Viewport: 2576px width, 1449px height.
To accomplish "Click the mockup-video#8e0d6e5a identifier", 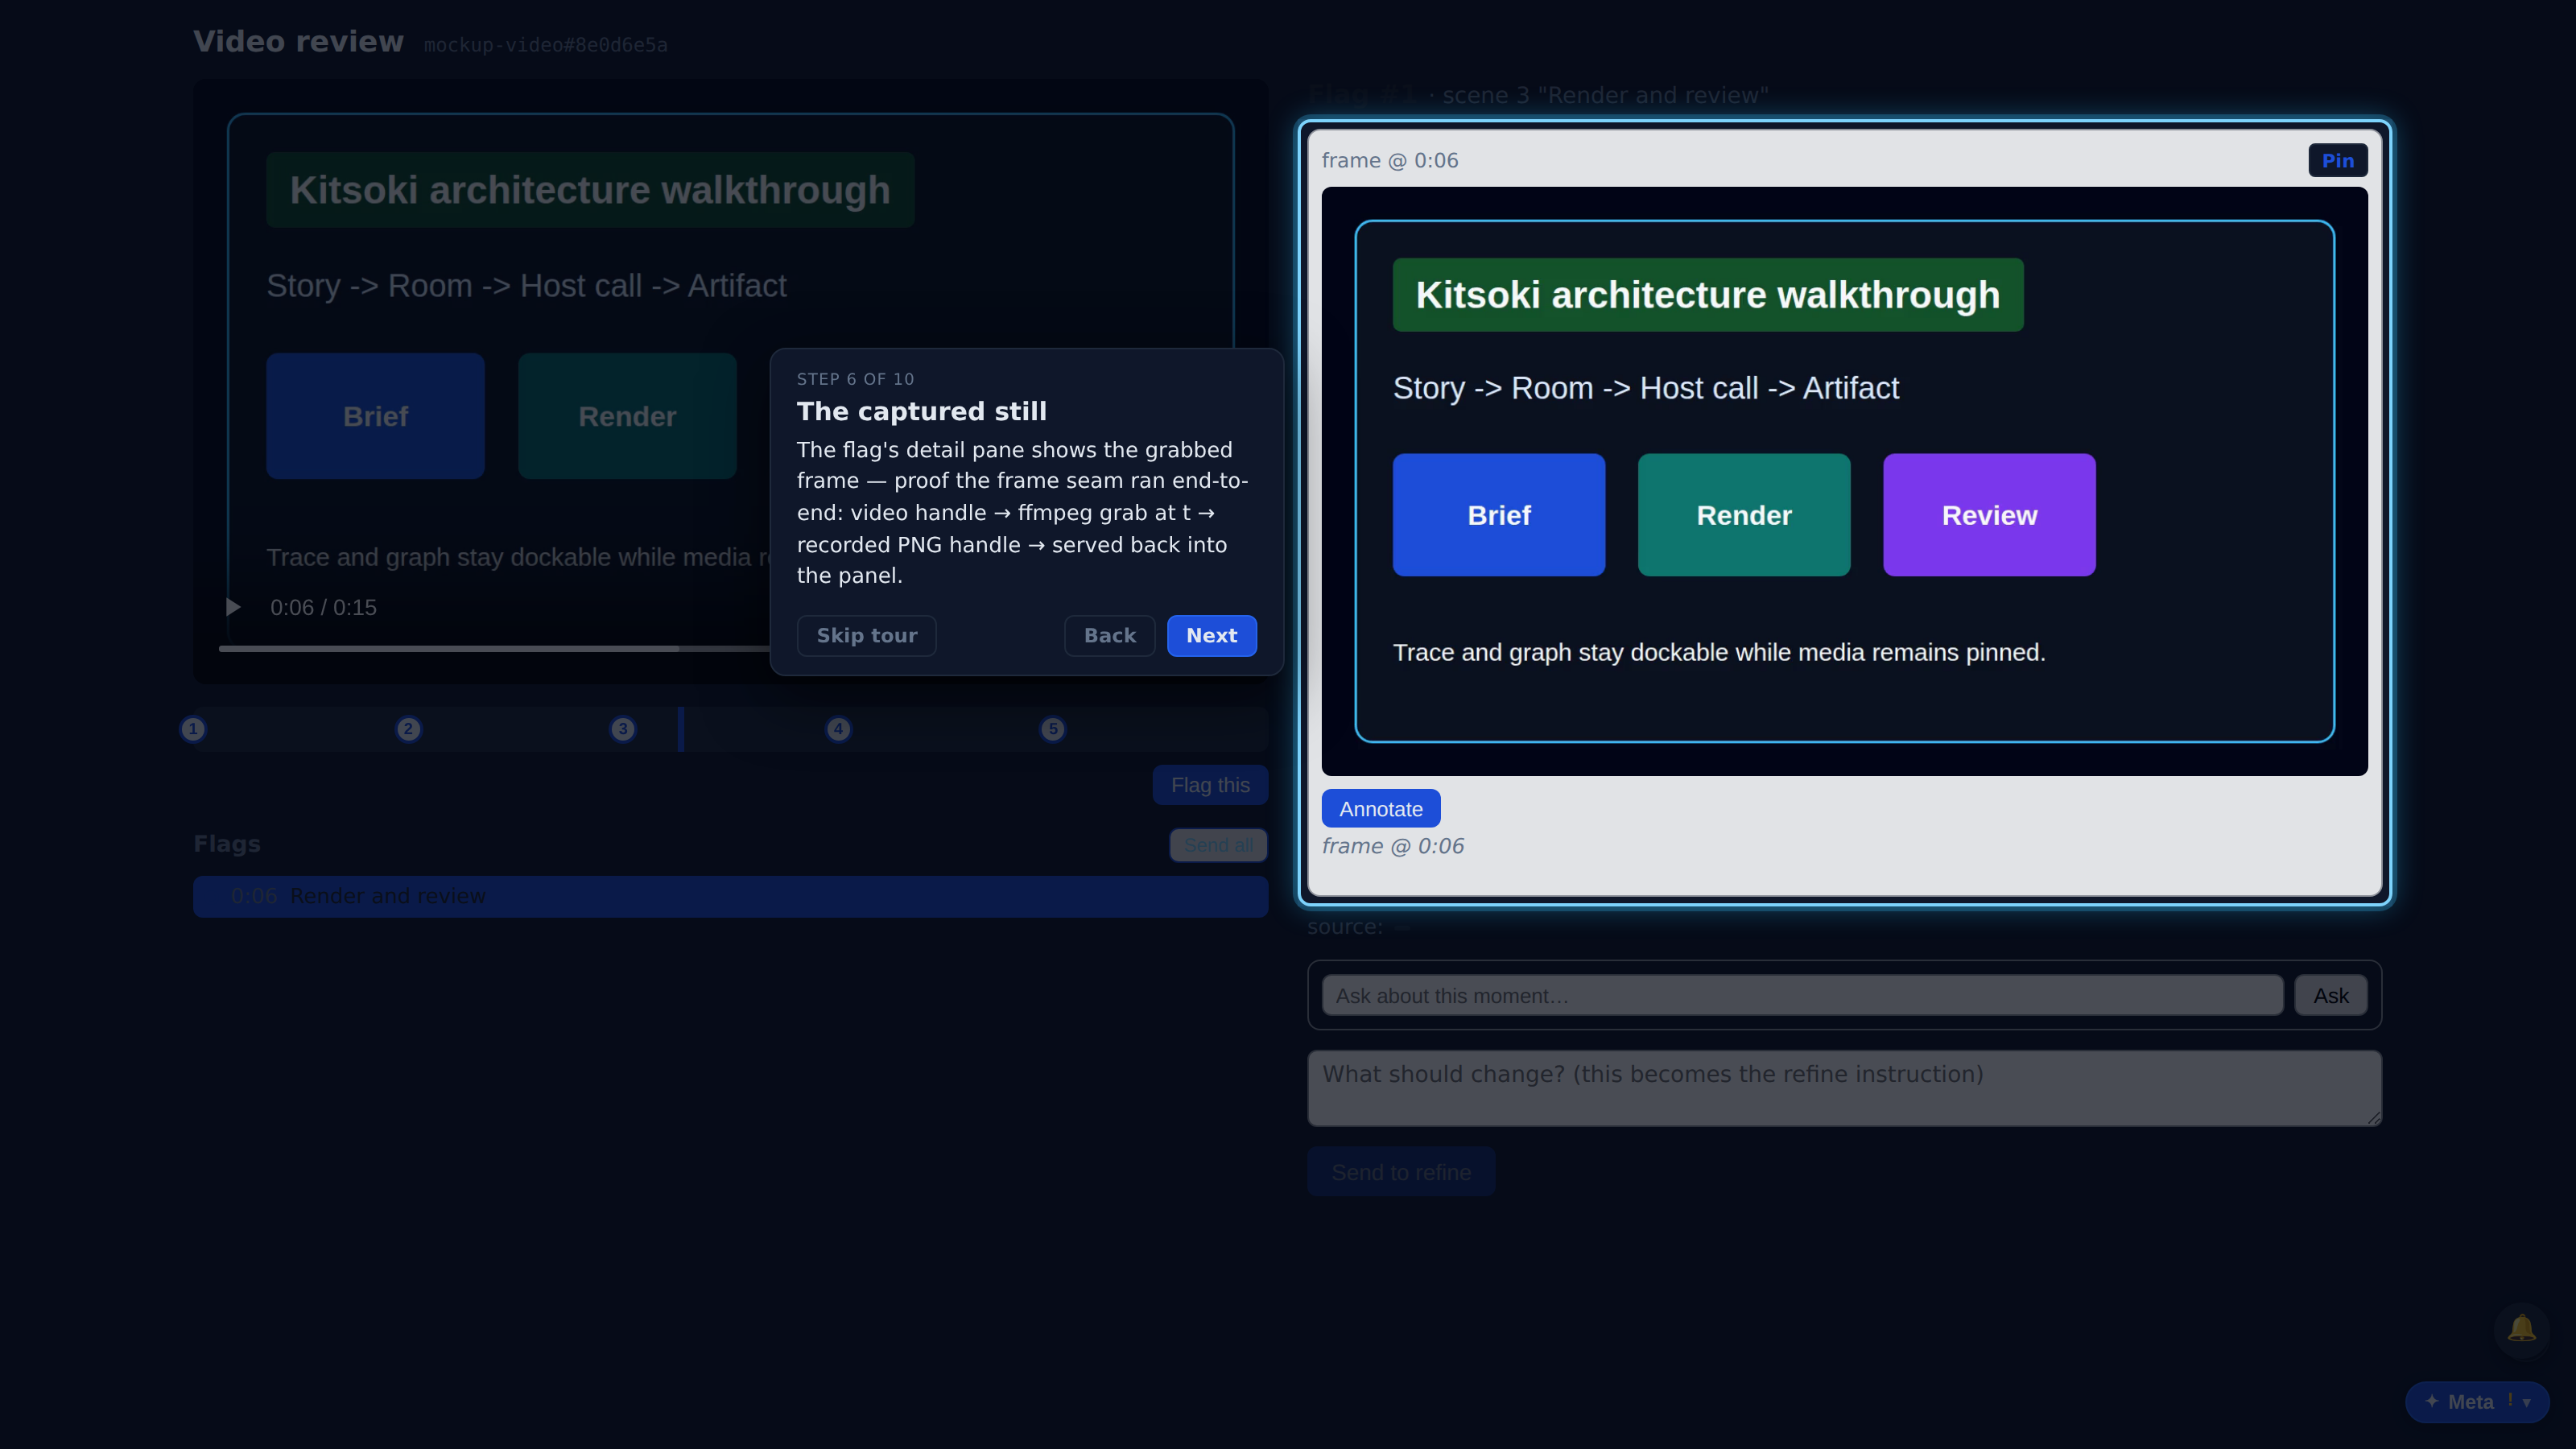I will [x=545, y=45].
